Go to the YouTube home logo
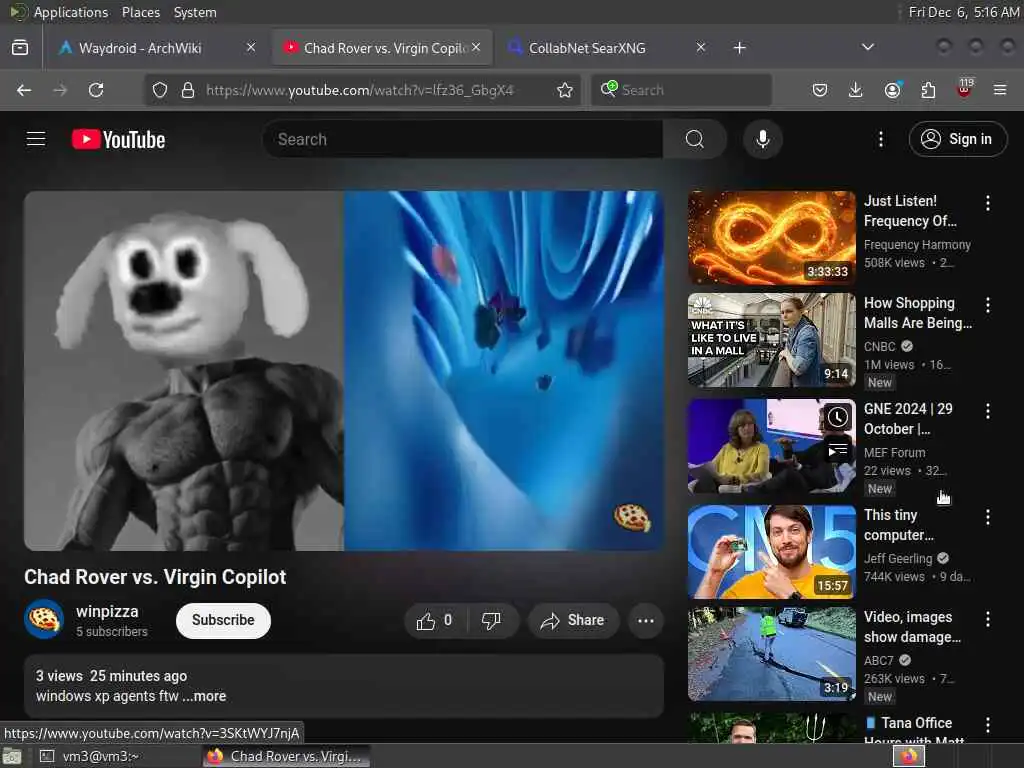 pos(119,139)
